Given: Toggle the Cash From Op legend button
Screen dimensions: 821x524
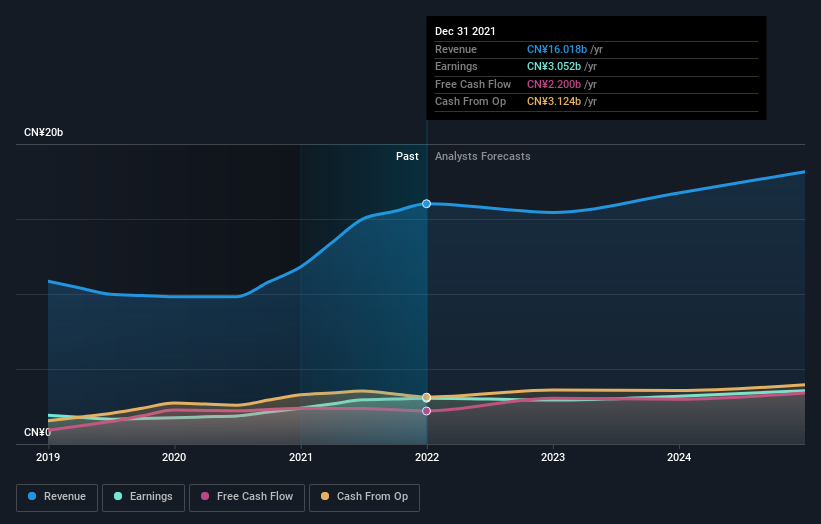Looking at the screenshot, I should (364, 497).
